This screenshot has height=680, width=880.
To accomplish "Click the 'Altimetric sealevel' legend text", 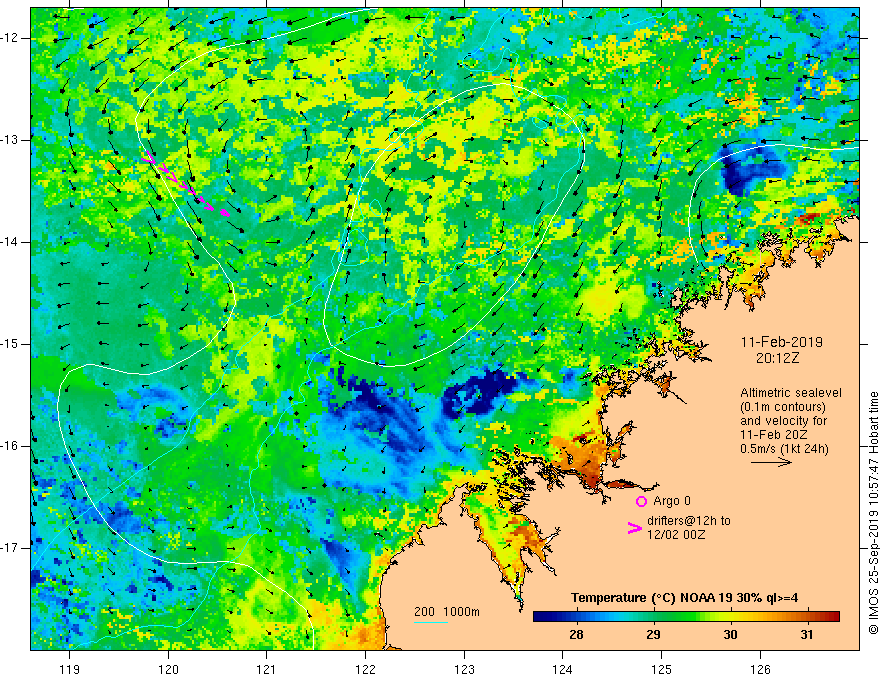I will point(791,393).
